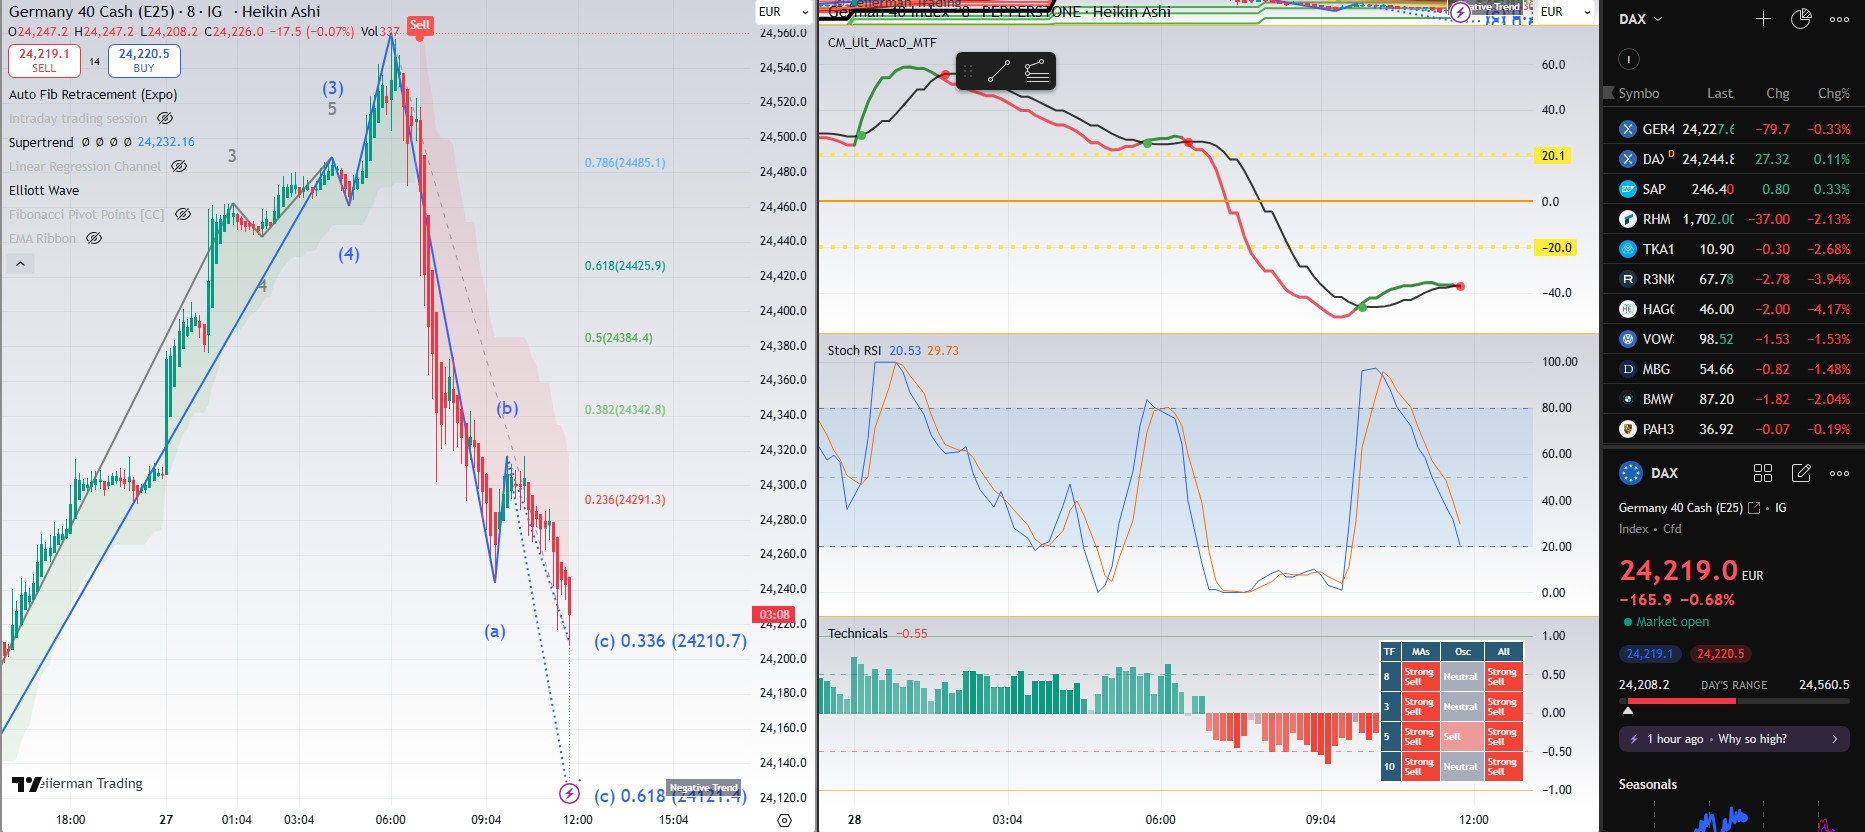Show the EMA Ribbon indicator

94,238
